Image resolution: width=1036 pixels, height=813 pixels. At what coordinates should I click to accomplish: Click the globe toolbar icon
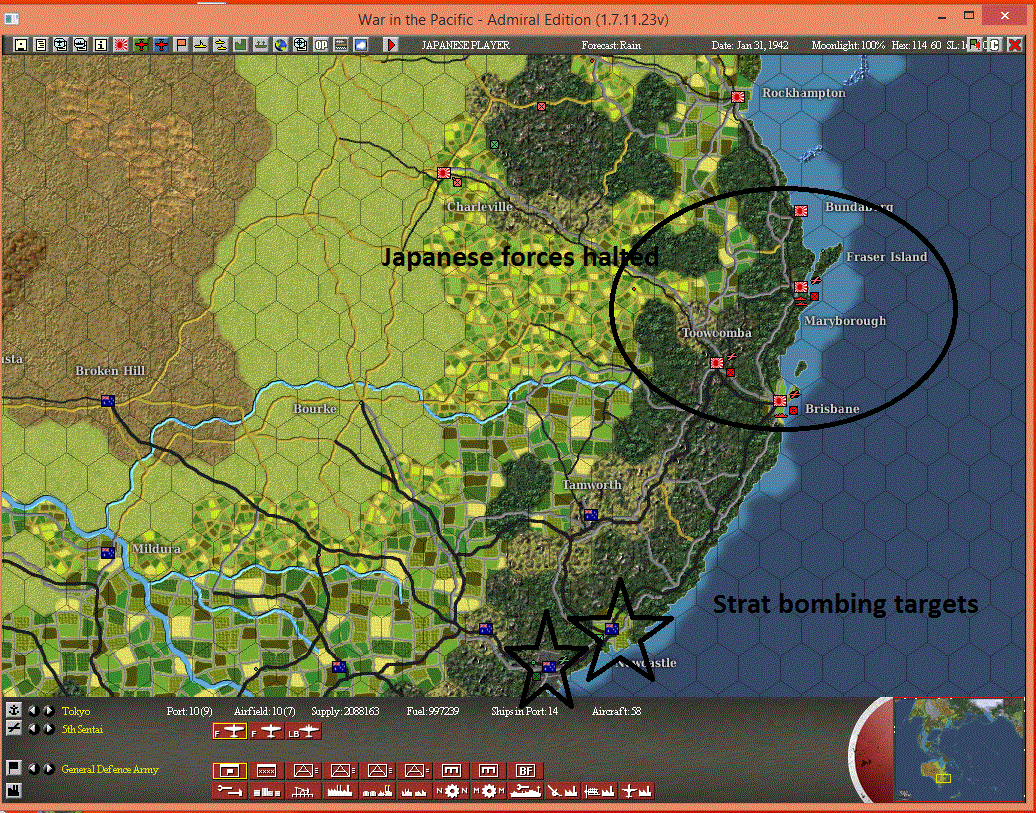(281, 45)
